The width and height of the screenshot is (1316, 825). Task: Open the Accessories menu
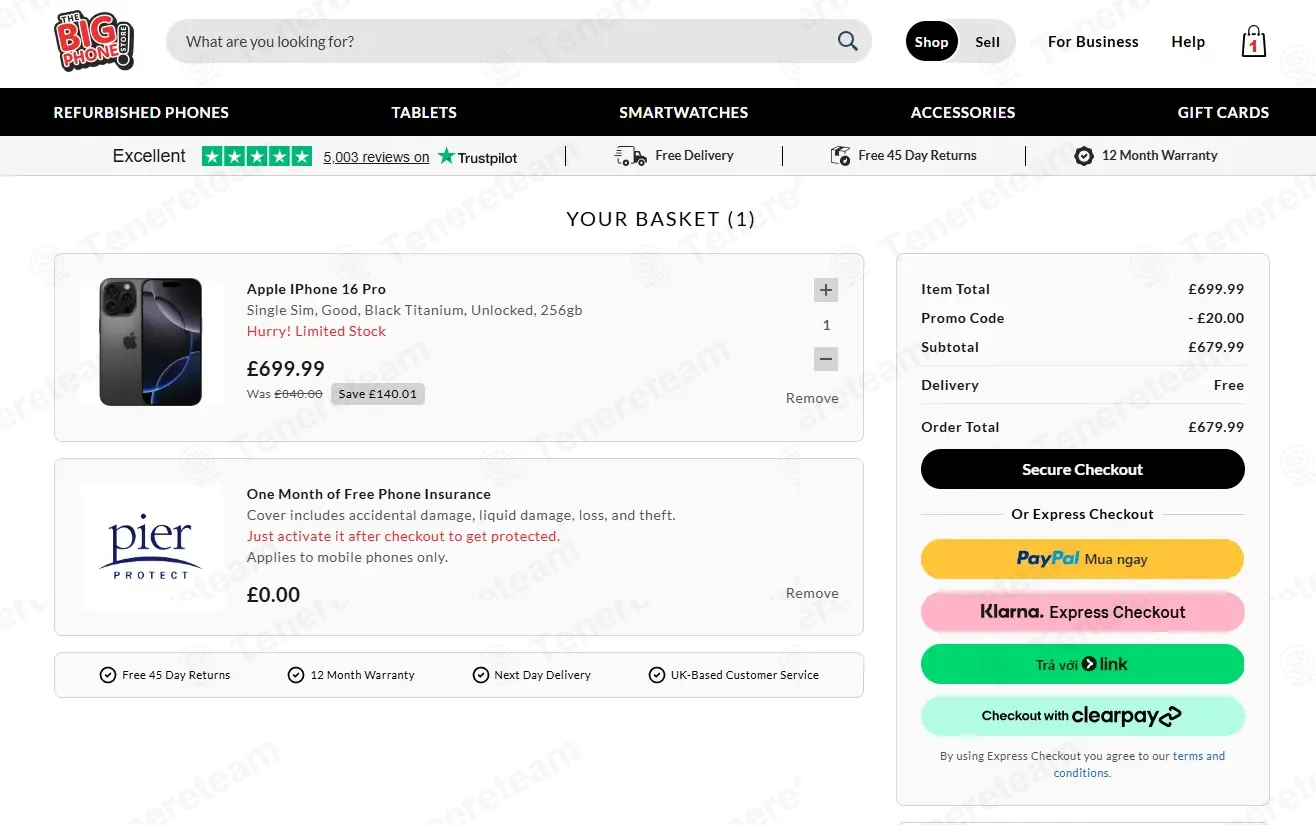[963, 112]
